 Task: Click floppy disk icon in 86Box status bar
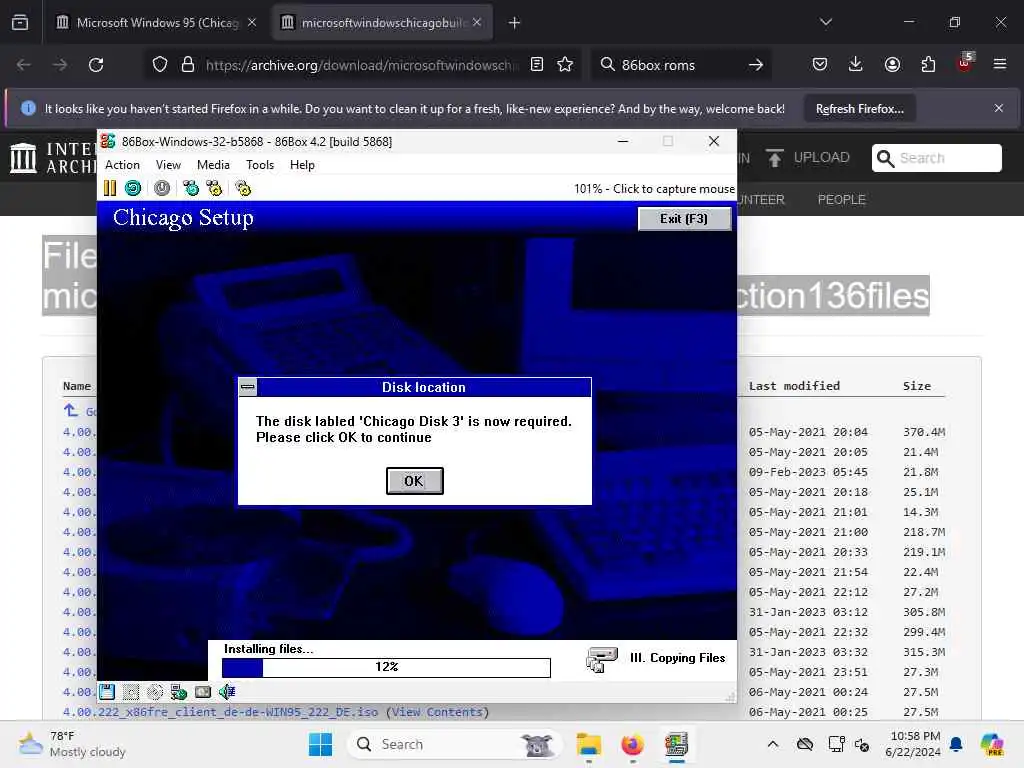[106, 692]
